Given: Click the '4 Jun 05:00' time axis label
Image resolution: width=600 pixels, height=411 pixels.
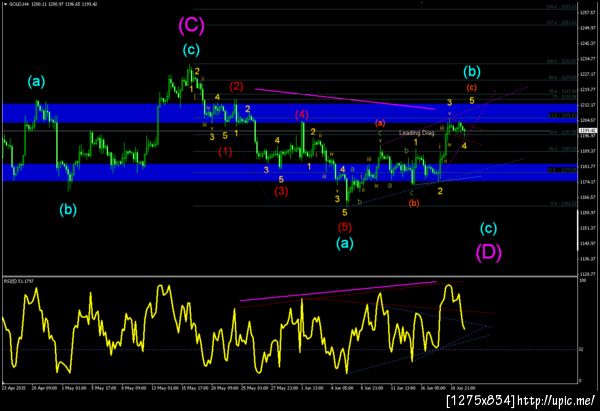Looking at the screenshot, I should (343, 388).
